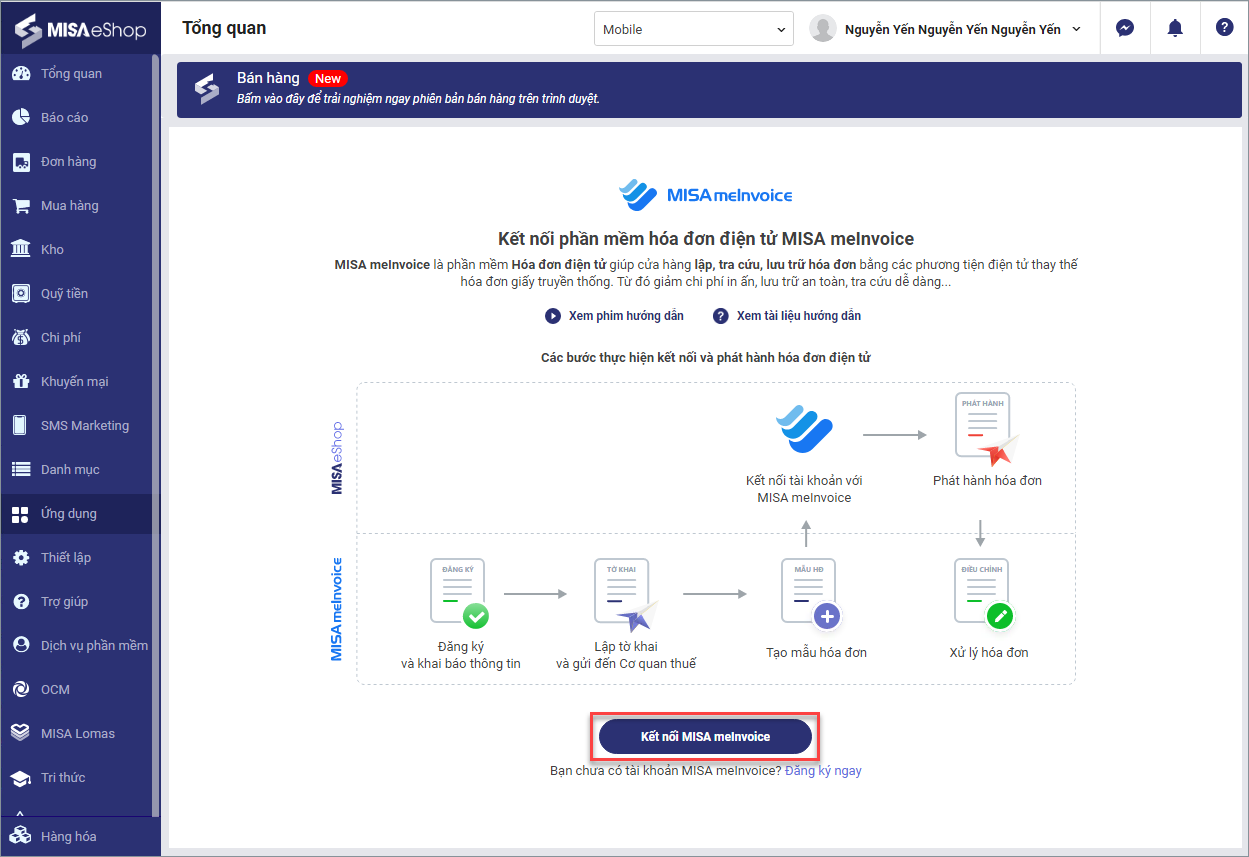Screen dimensions: 1249x857
Task: Click the play icon beside Xem phim hướng dẫn
Action: click(x=552, y=316)
